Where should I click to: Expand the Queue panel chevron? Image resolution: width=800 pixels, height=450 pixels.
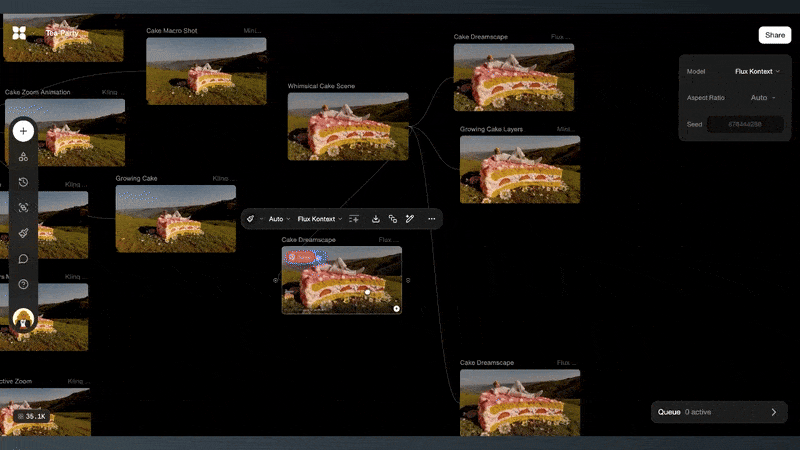[773, 412]
